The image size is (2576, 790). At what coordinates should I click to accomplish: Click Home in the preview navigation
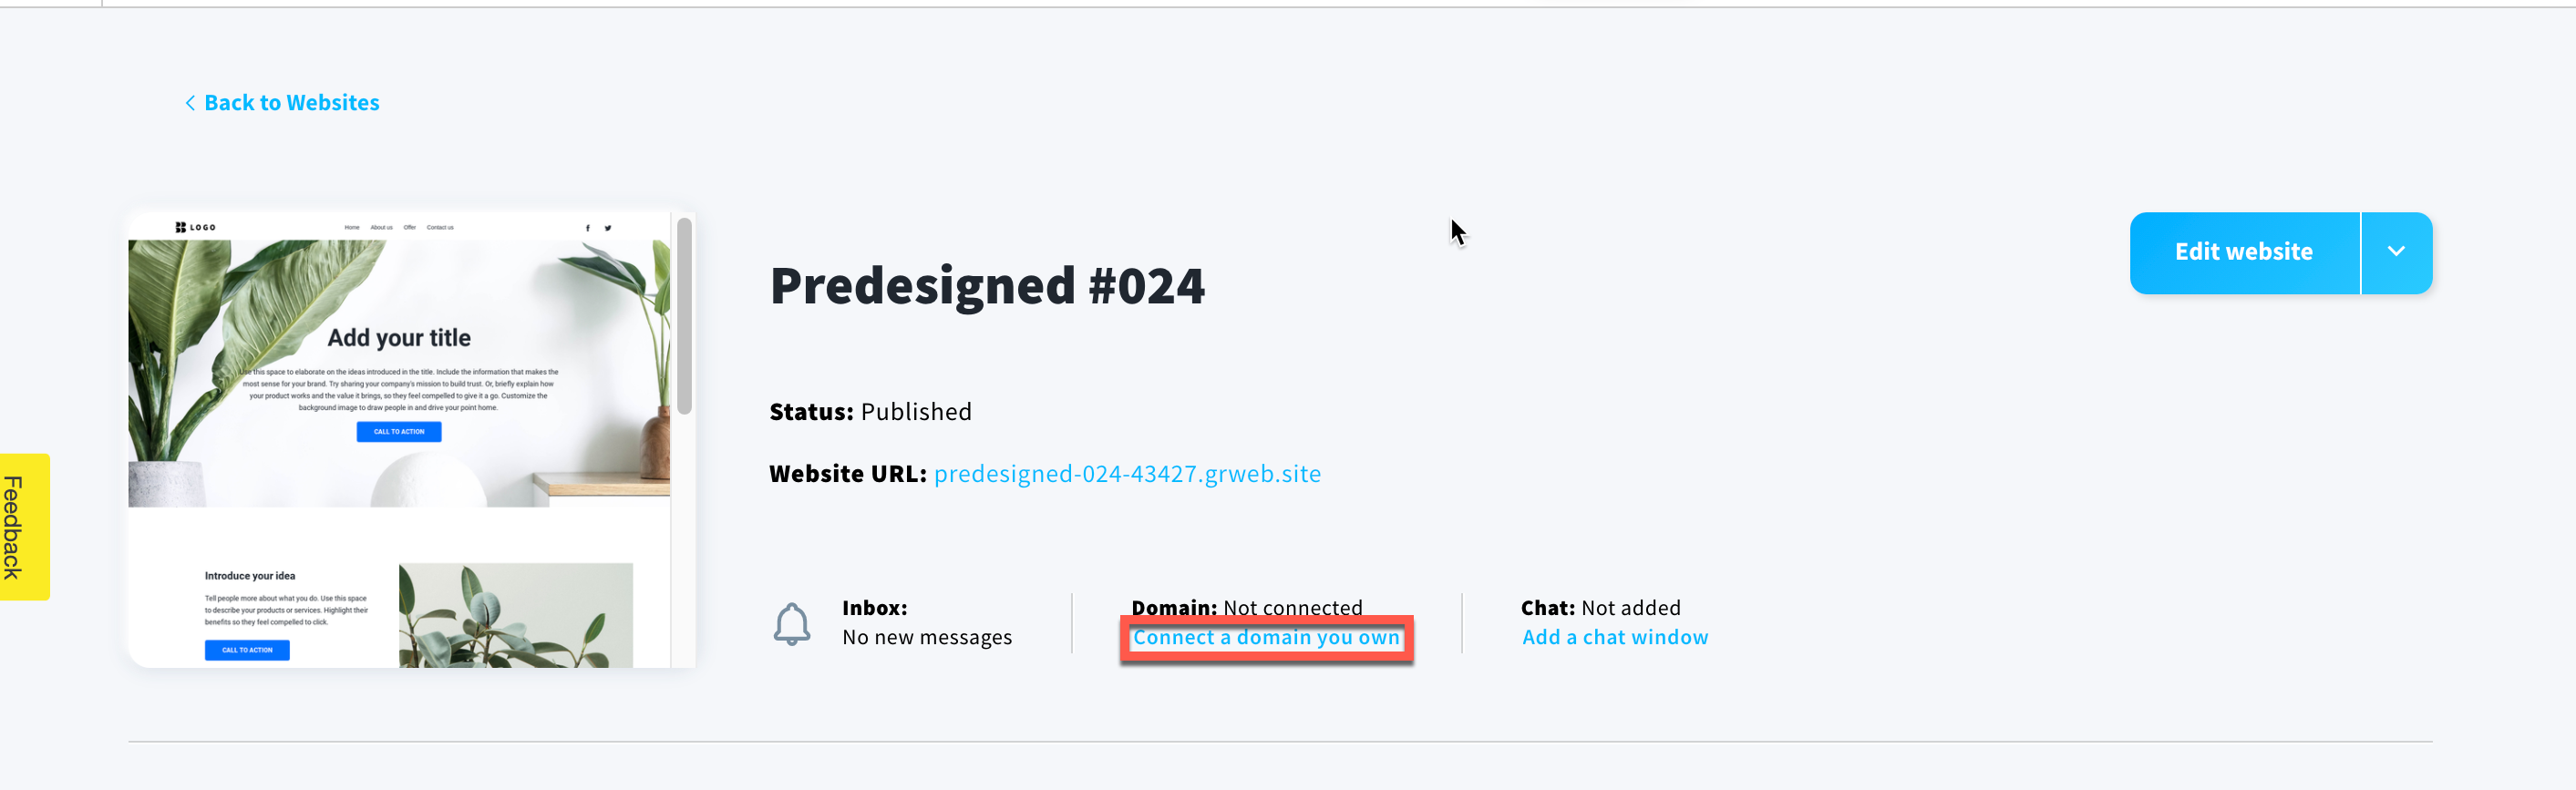coord(352,228)
